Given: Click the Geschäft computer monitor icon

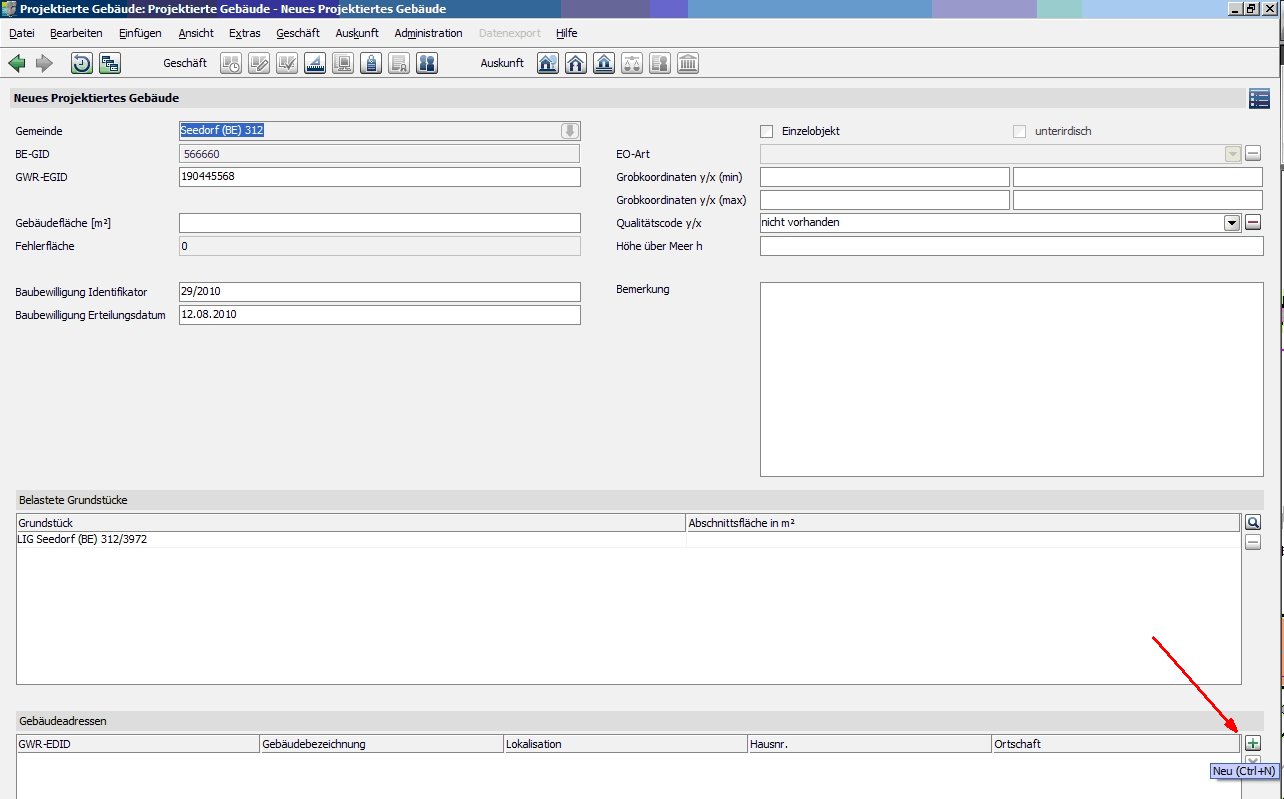Looking at the screenshot, I should pos(343,64).
